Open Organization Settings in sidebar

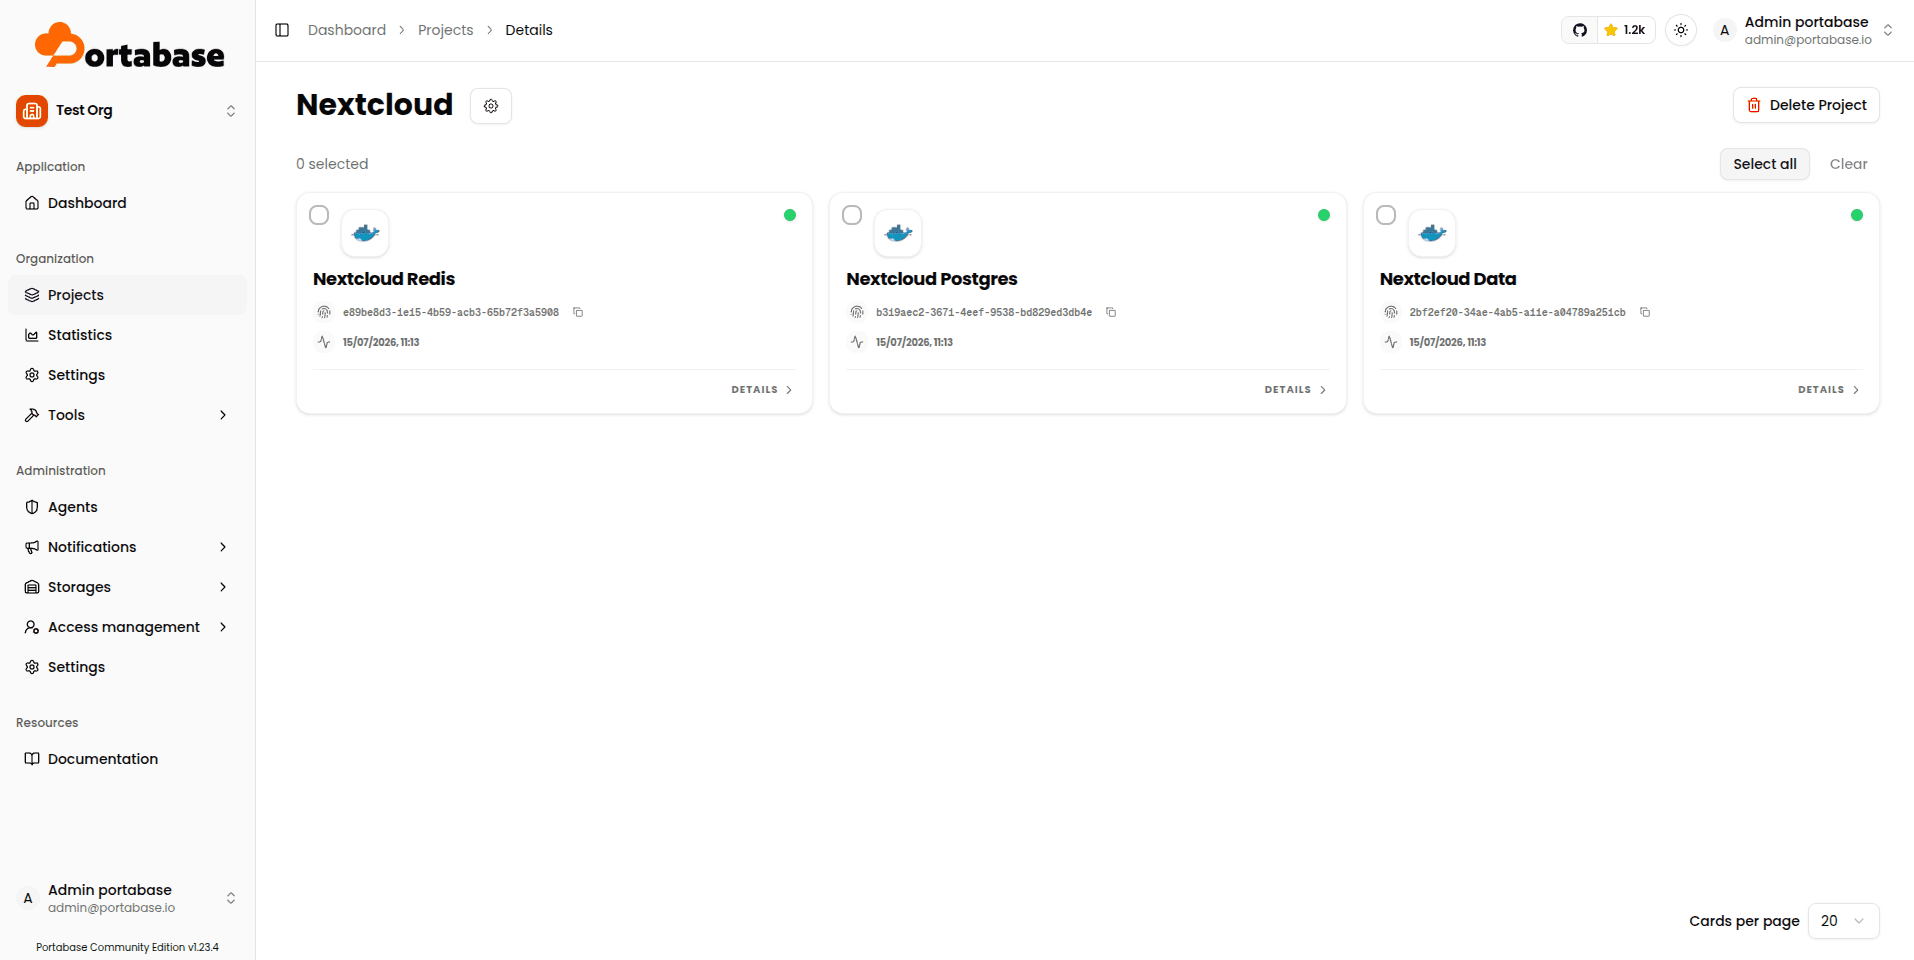click(x=127, y=375)
